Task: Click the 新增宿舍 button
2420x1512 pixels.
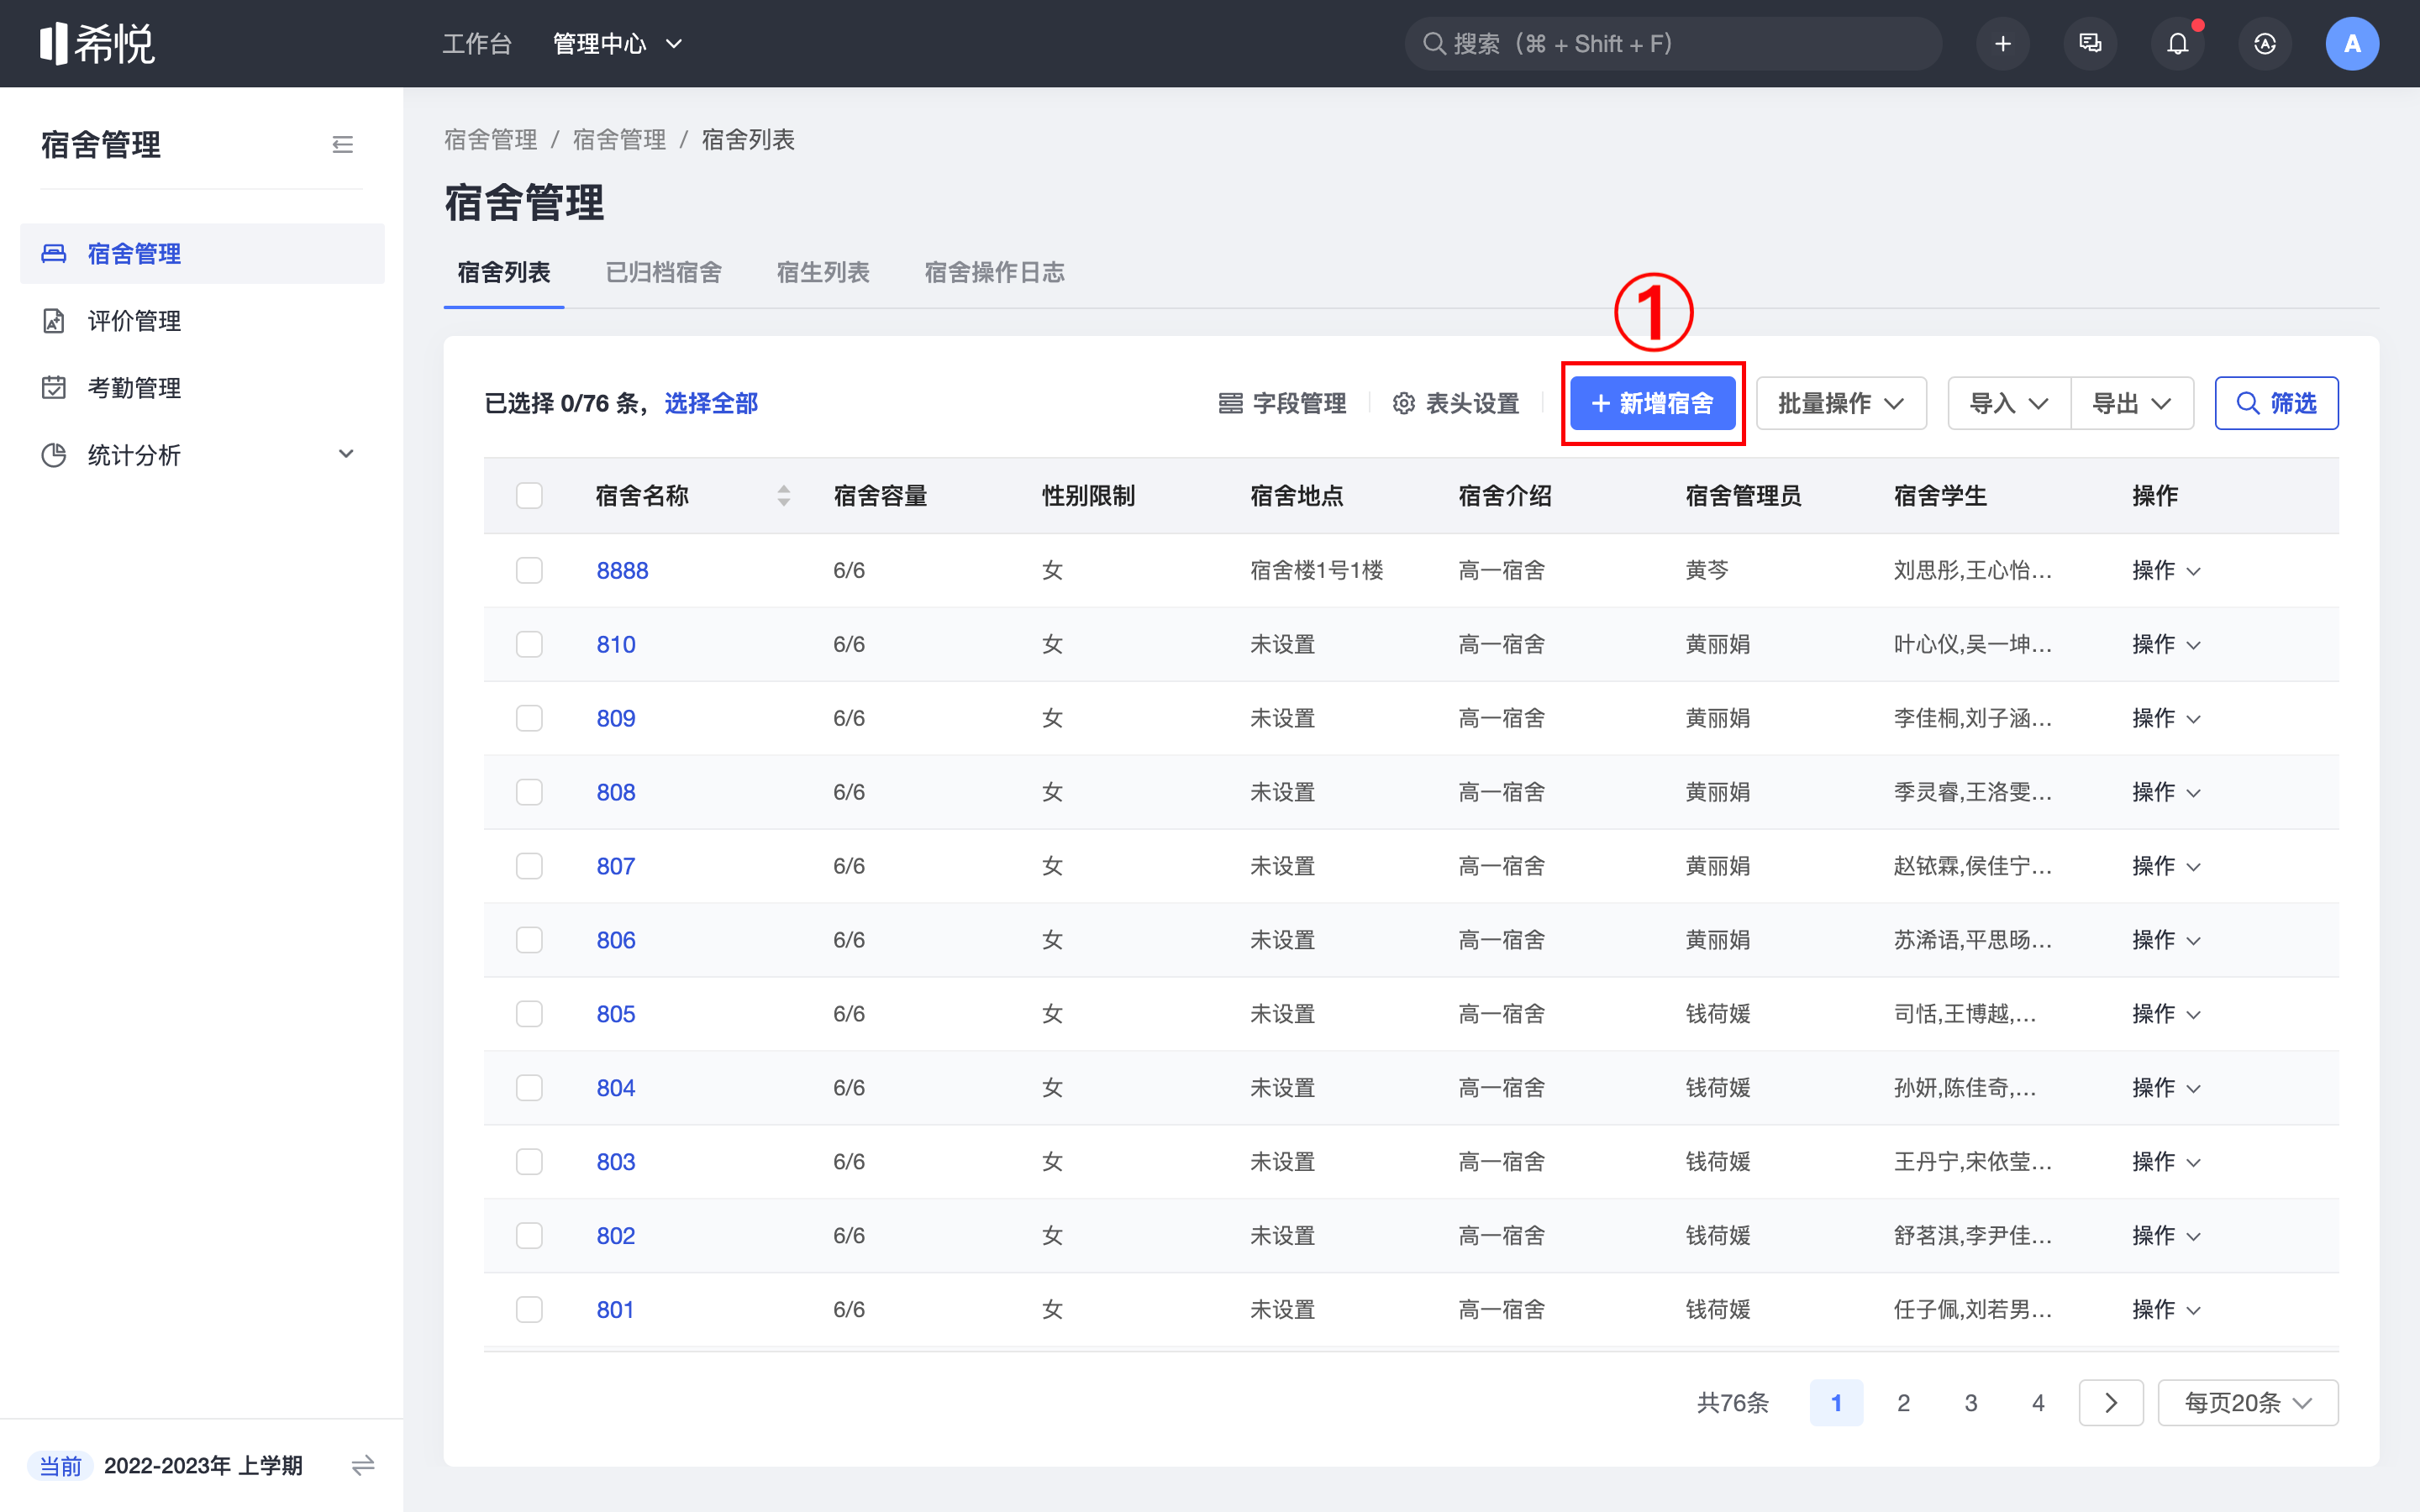Action: [x=1652, y=403]
